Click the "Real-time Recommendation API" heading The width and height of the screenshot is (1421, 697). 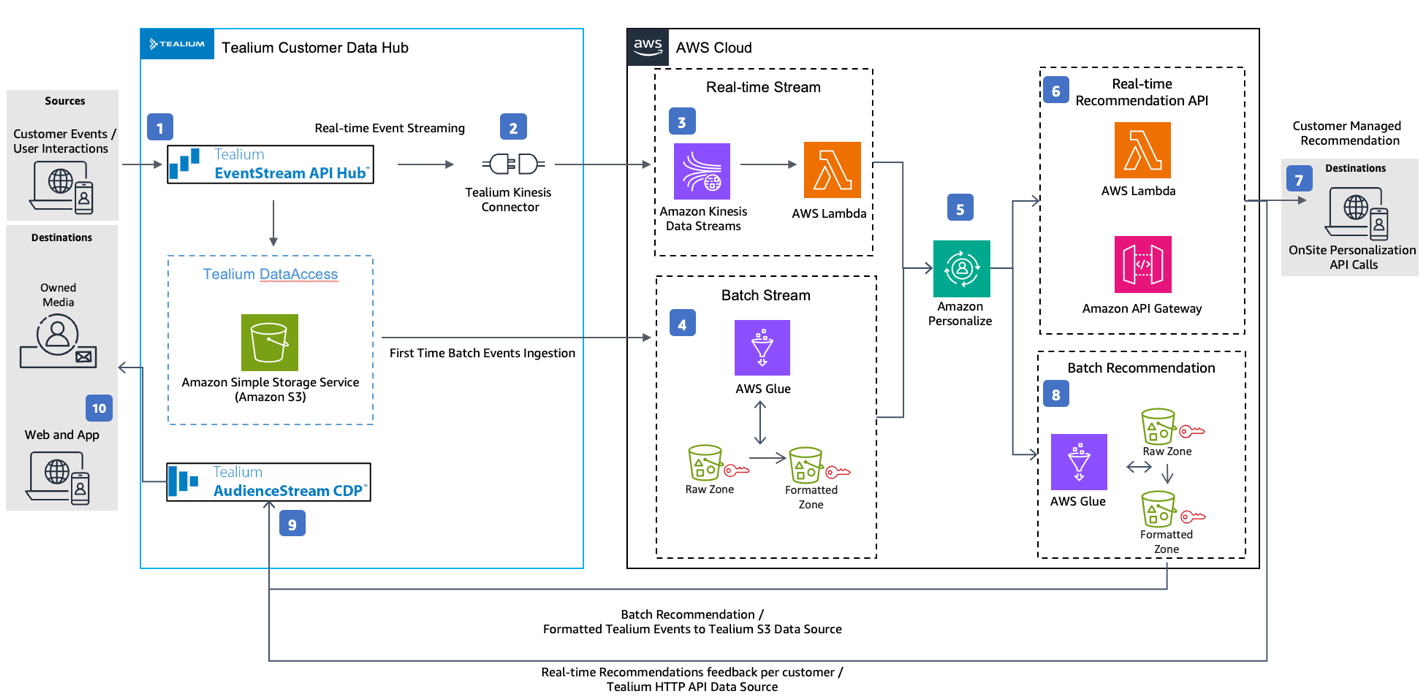[1141, 92]
